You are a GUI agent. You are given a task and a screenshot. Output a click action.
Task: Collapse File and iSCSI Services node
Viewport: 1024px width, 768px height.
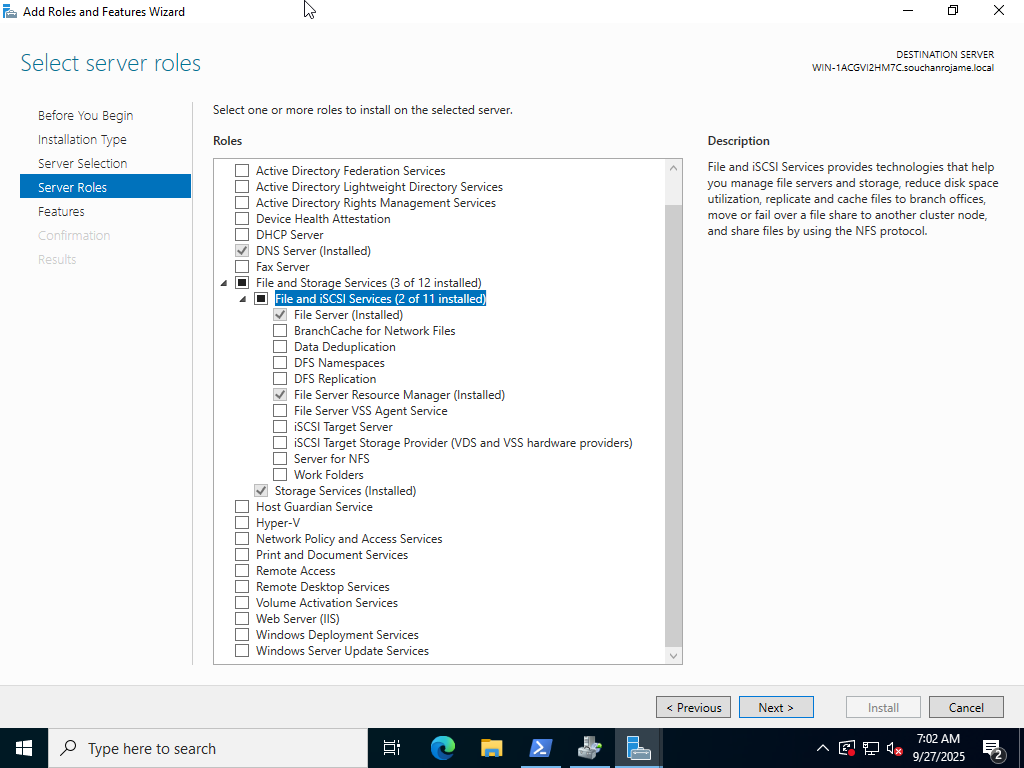(242, 298)
